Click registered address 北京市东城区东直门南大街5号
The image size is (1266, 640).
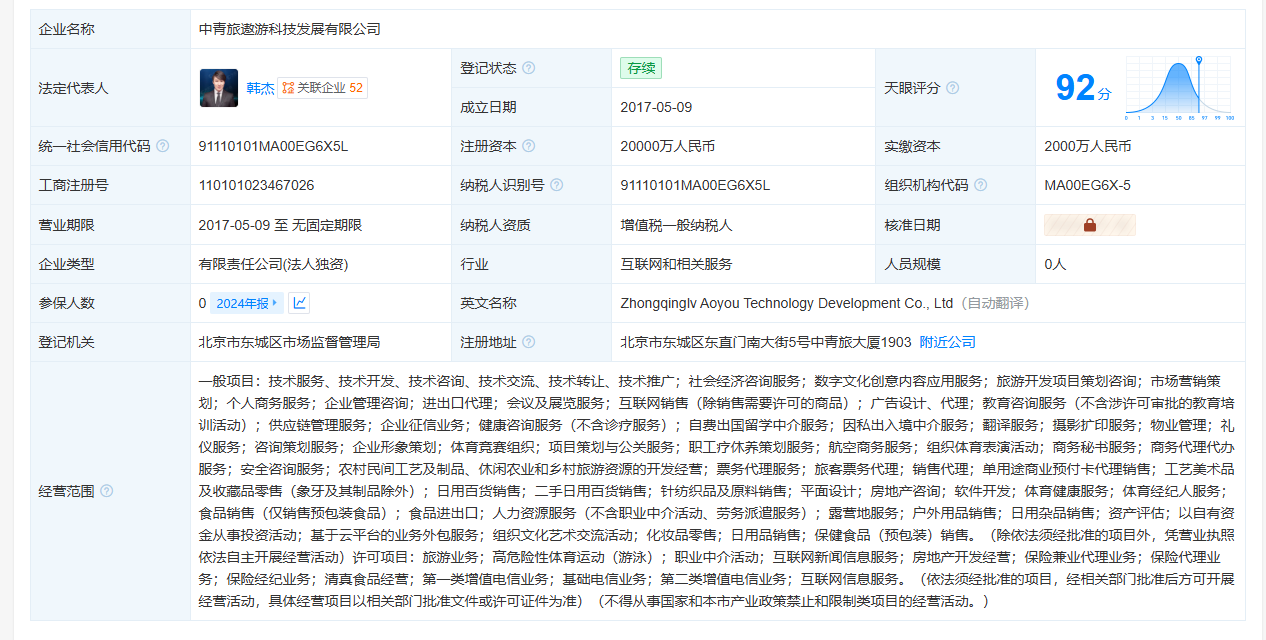coord(766,342)
